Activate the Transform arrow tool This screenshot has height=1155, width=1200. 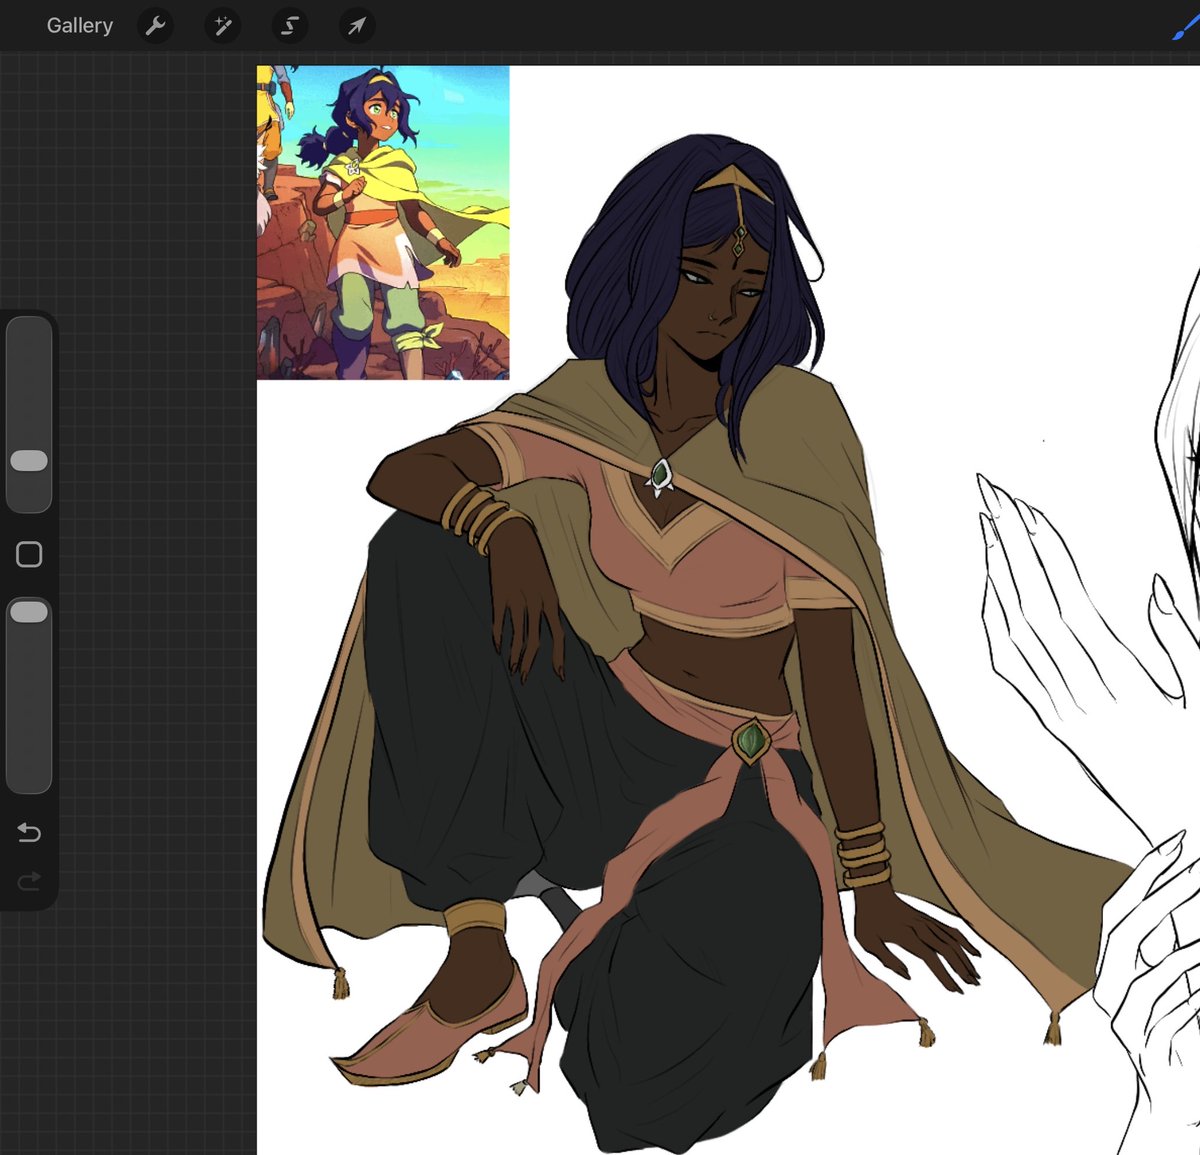click(x=357, y=26)
